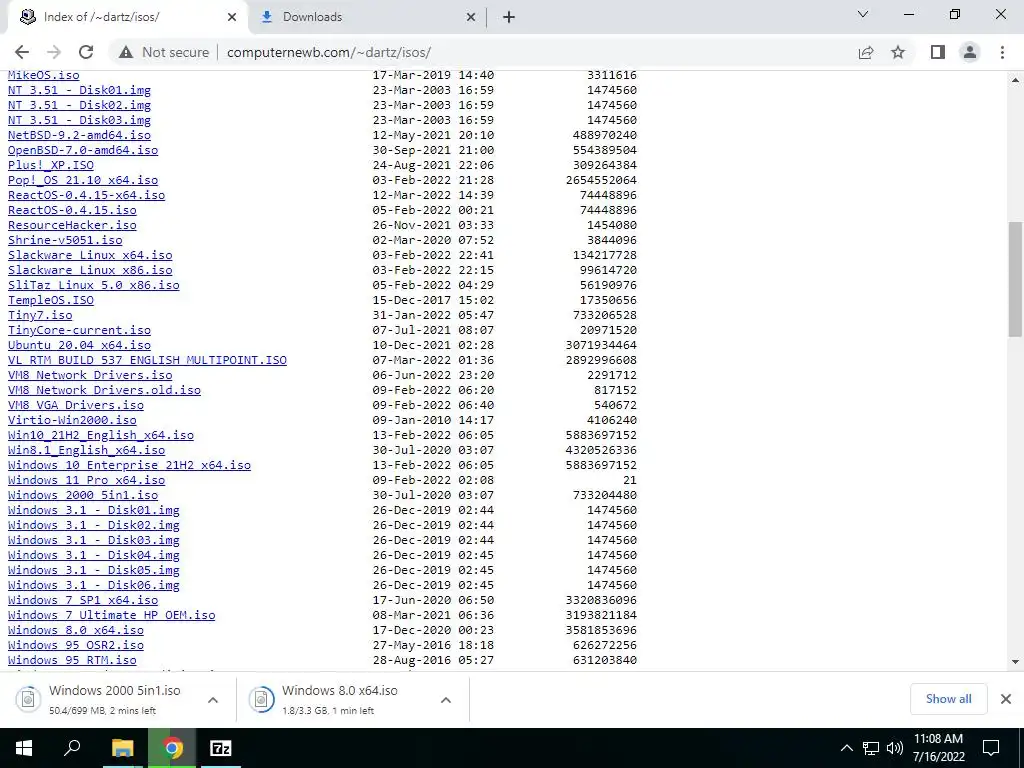Open the browser side panel
The height and width of the screenshot is (768, 1024).
pos(938,52)
